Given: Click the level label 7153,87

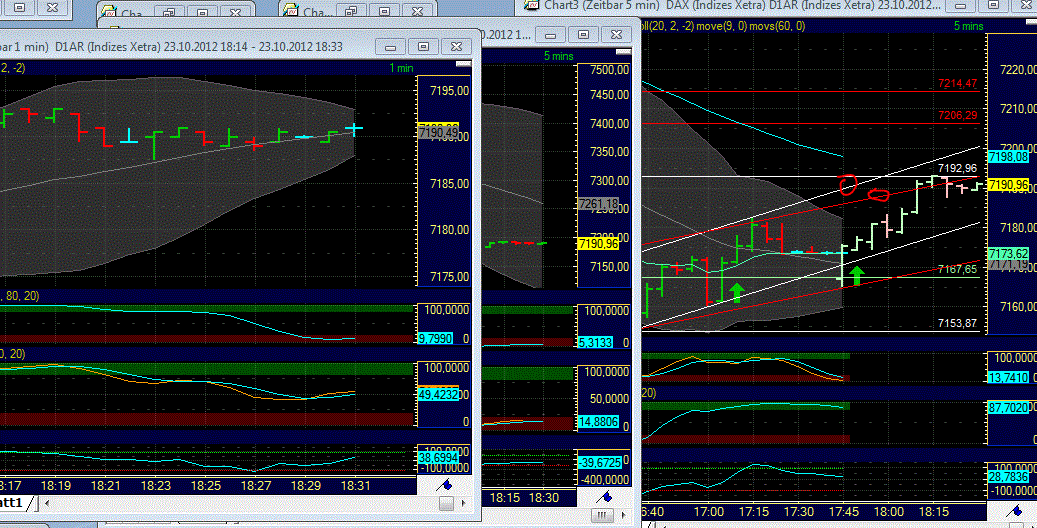Looking at the screenshot, I should (958, 323).
